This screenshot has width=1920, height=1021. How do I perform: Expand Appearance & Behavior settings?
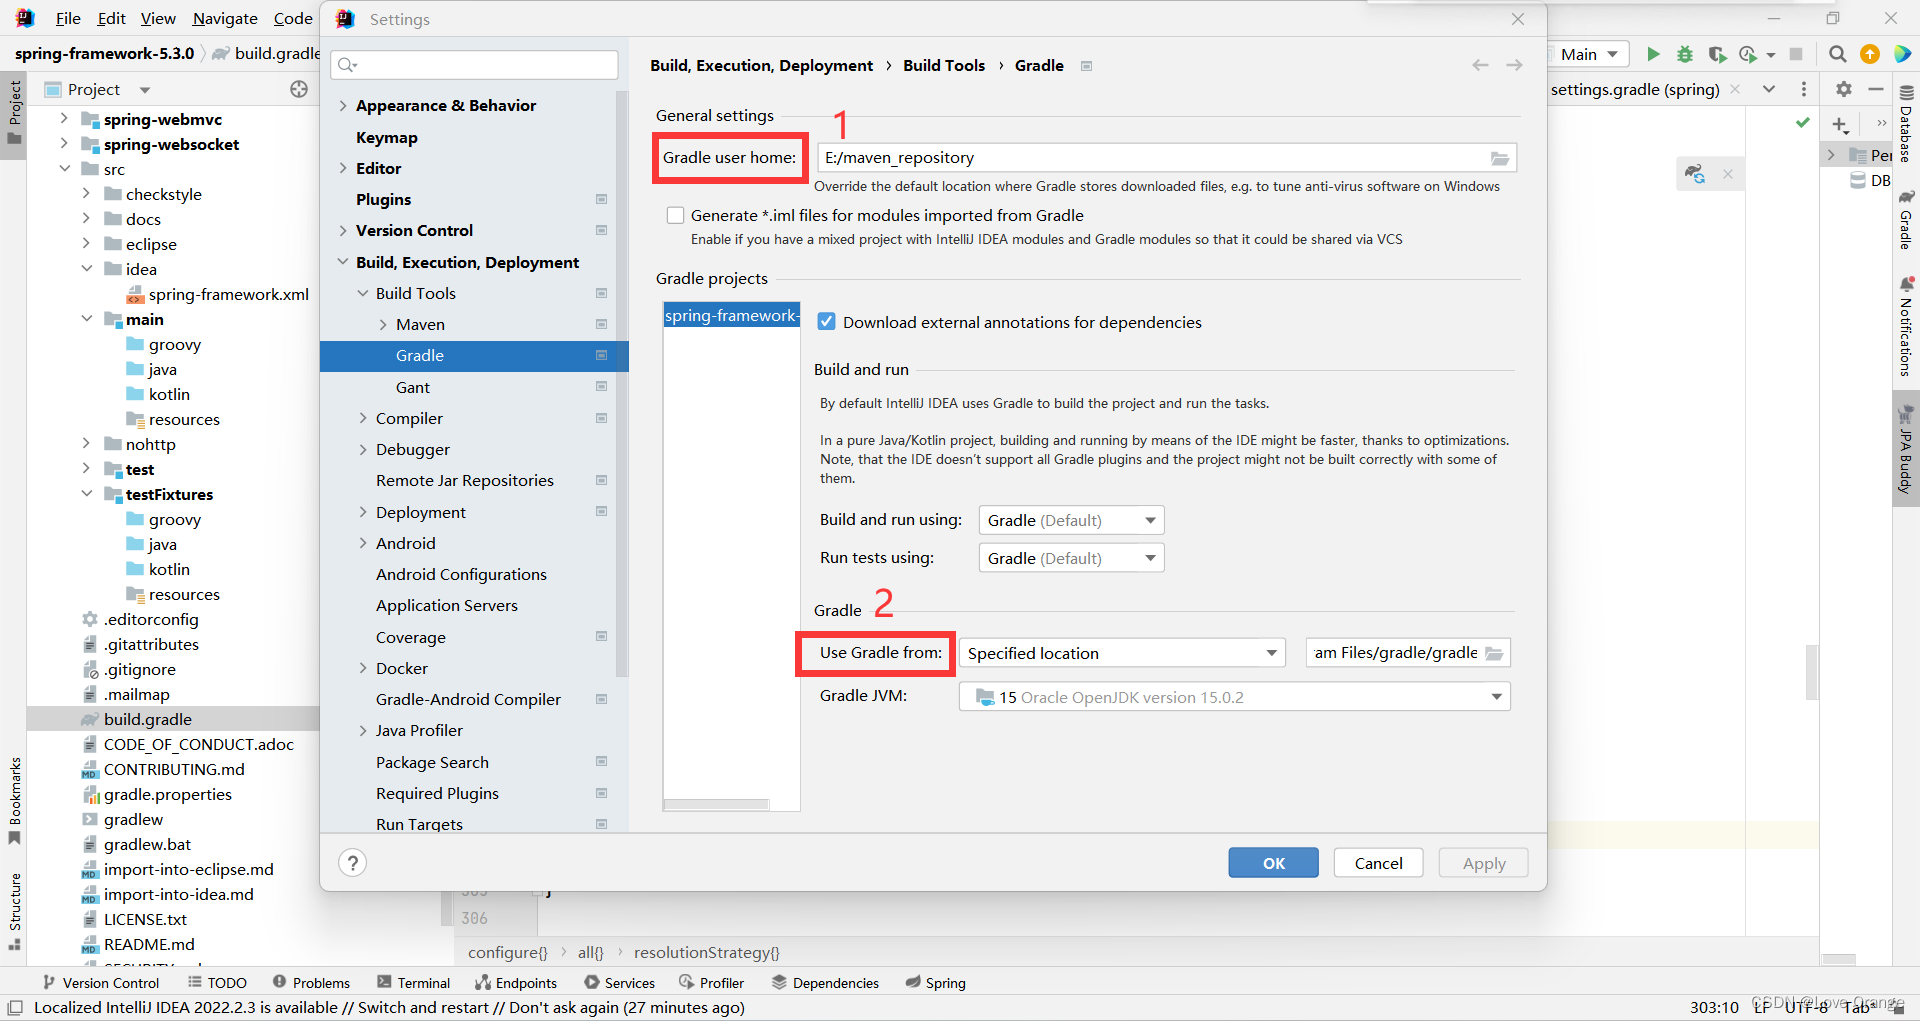[343, 106]
